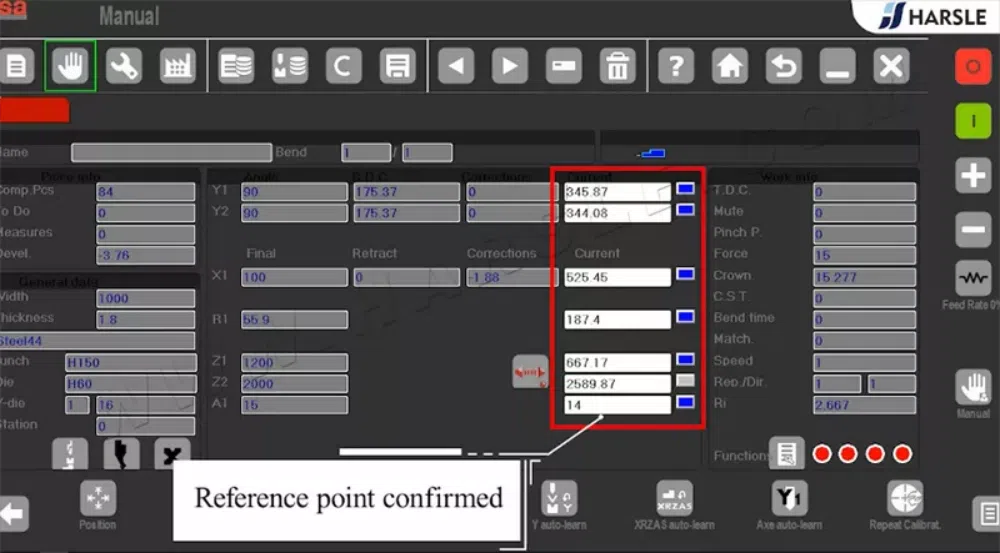Toggle blue indicator beside X1 current 525.45
This screenshot has width=1000, height=553.
pyautogui.click(x=685, y=274)
